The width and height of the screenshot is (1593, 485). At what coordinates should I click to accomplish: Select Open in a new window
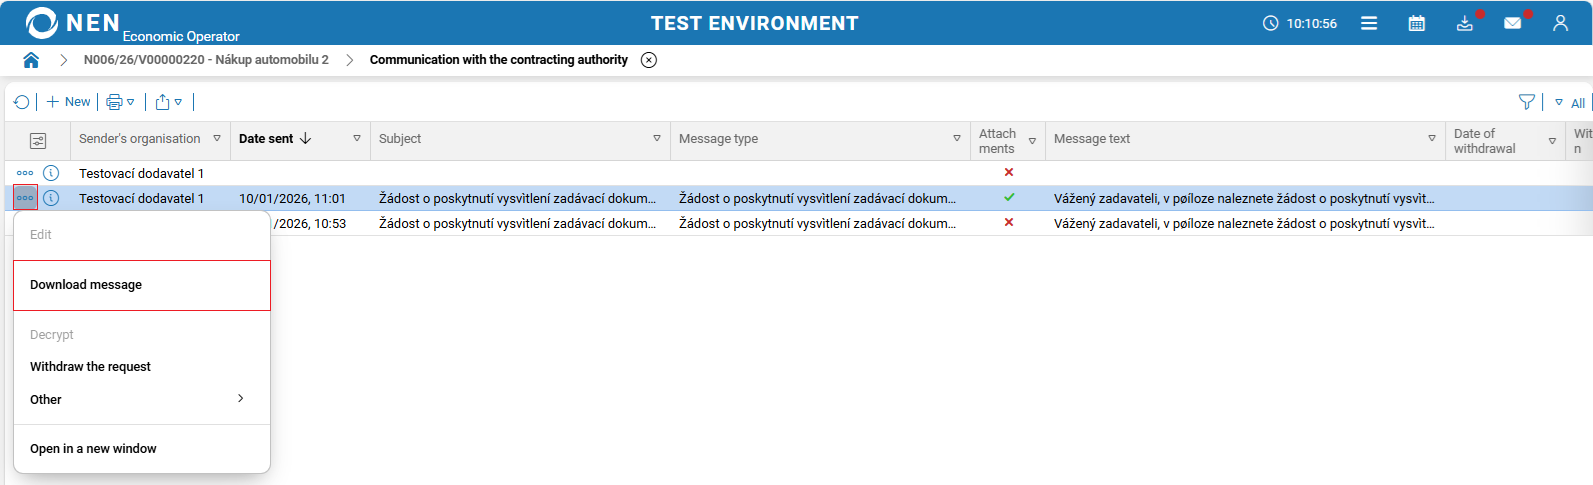click(93, 449)
